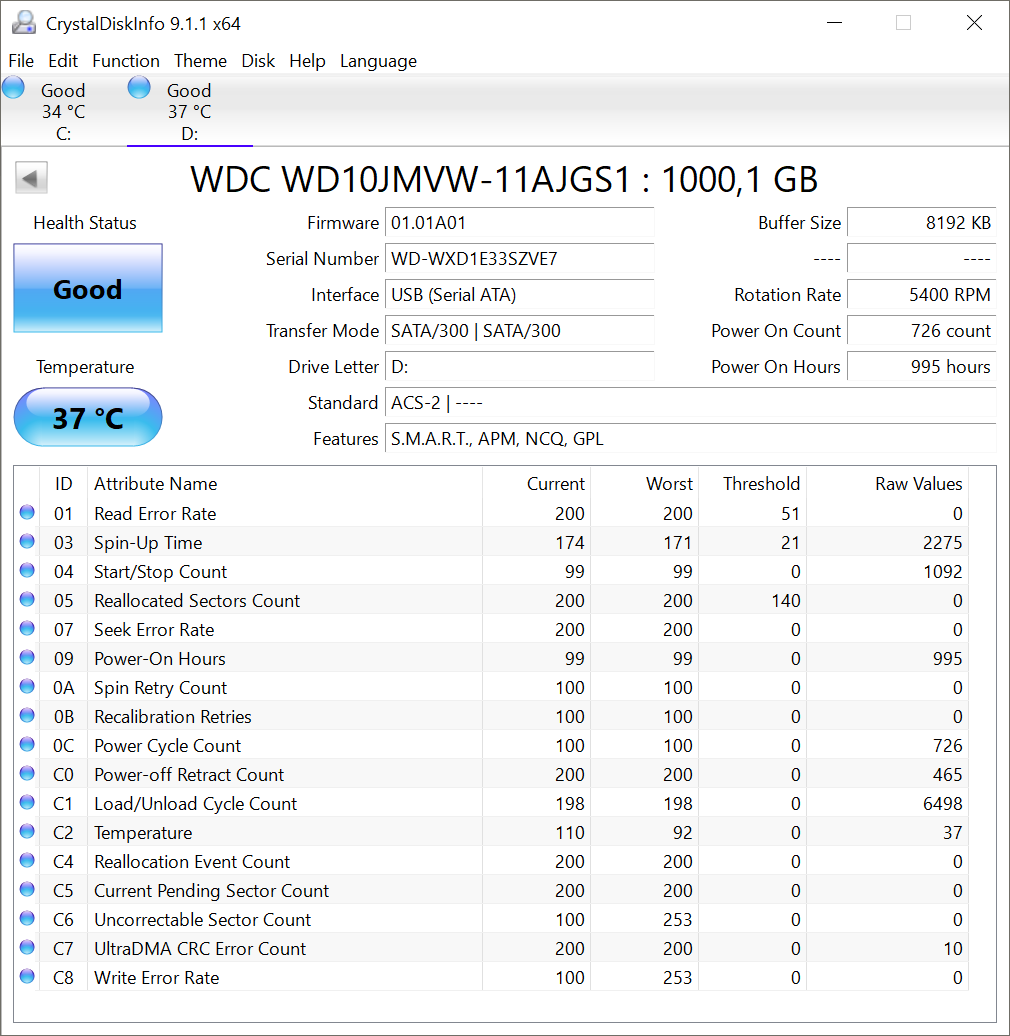Select the D: disk tab
This screenshot has height=1036, width=1010.
pyautogui.click(x=190, y=111)
